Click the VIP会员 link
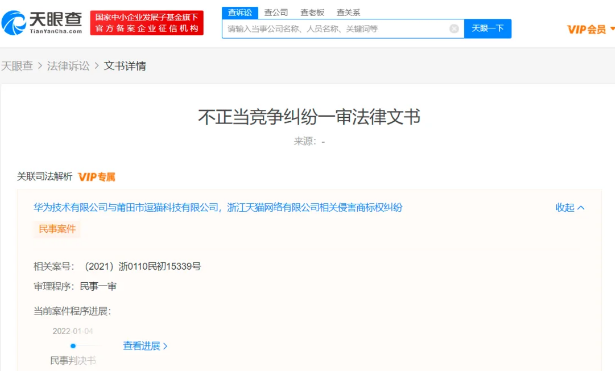The image size is (615, 371). coord(586,29)
